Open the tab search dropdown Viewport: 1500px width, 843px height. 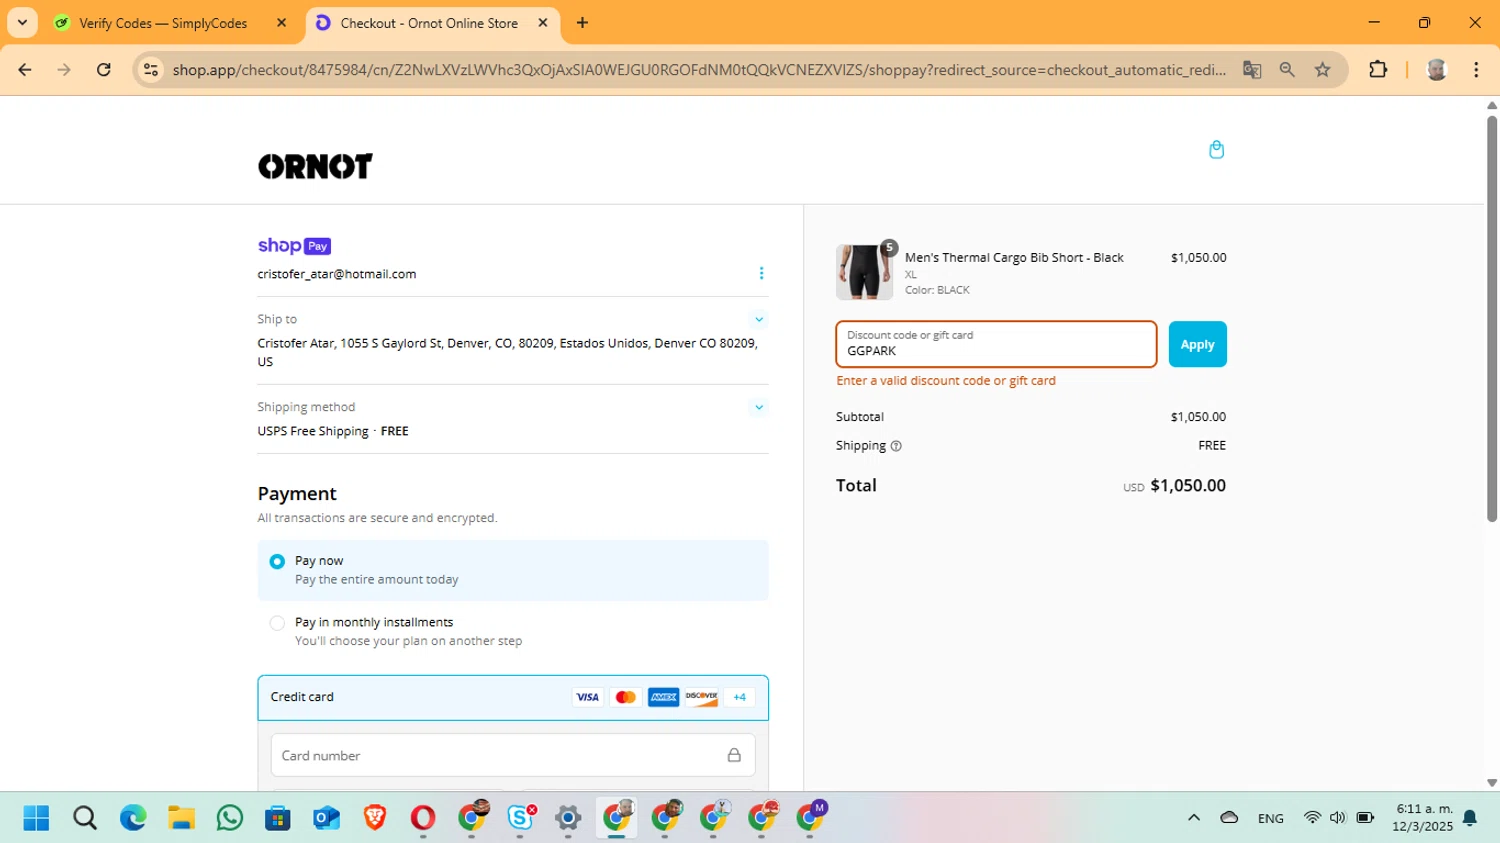(x=22, y=23)
